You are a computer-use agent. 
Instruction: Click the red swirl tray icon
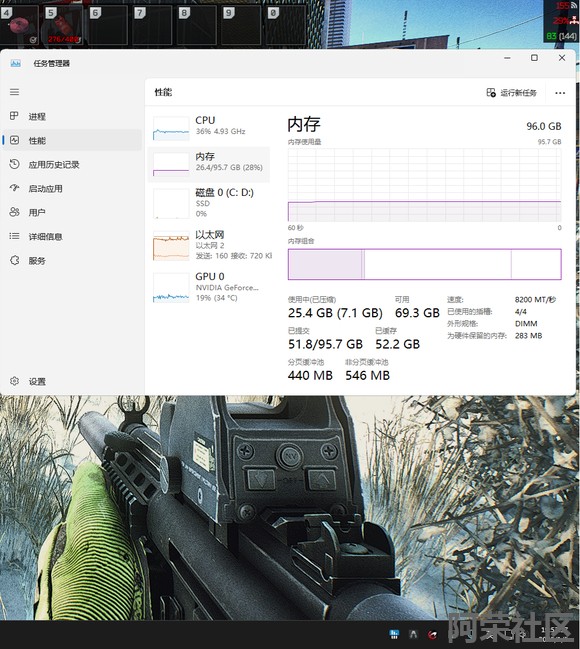click(x=432, y=635)
